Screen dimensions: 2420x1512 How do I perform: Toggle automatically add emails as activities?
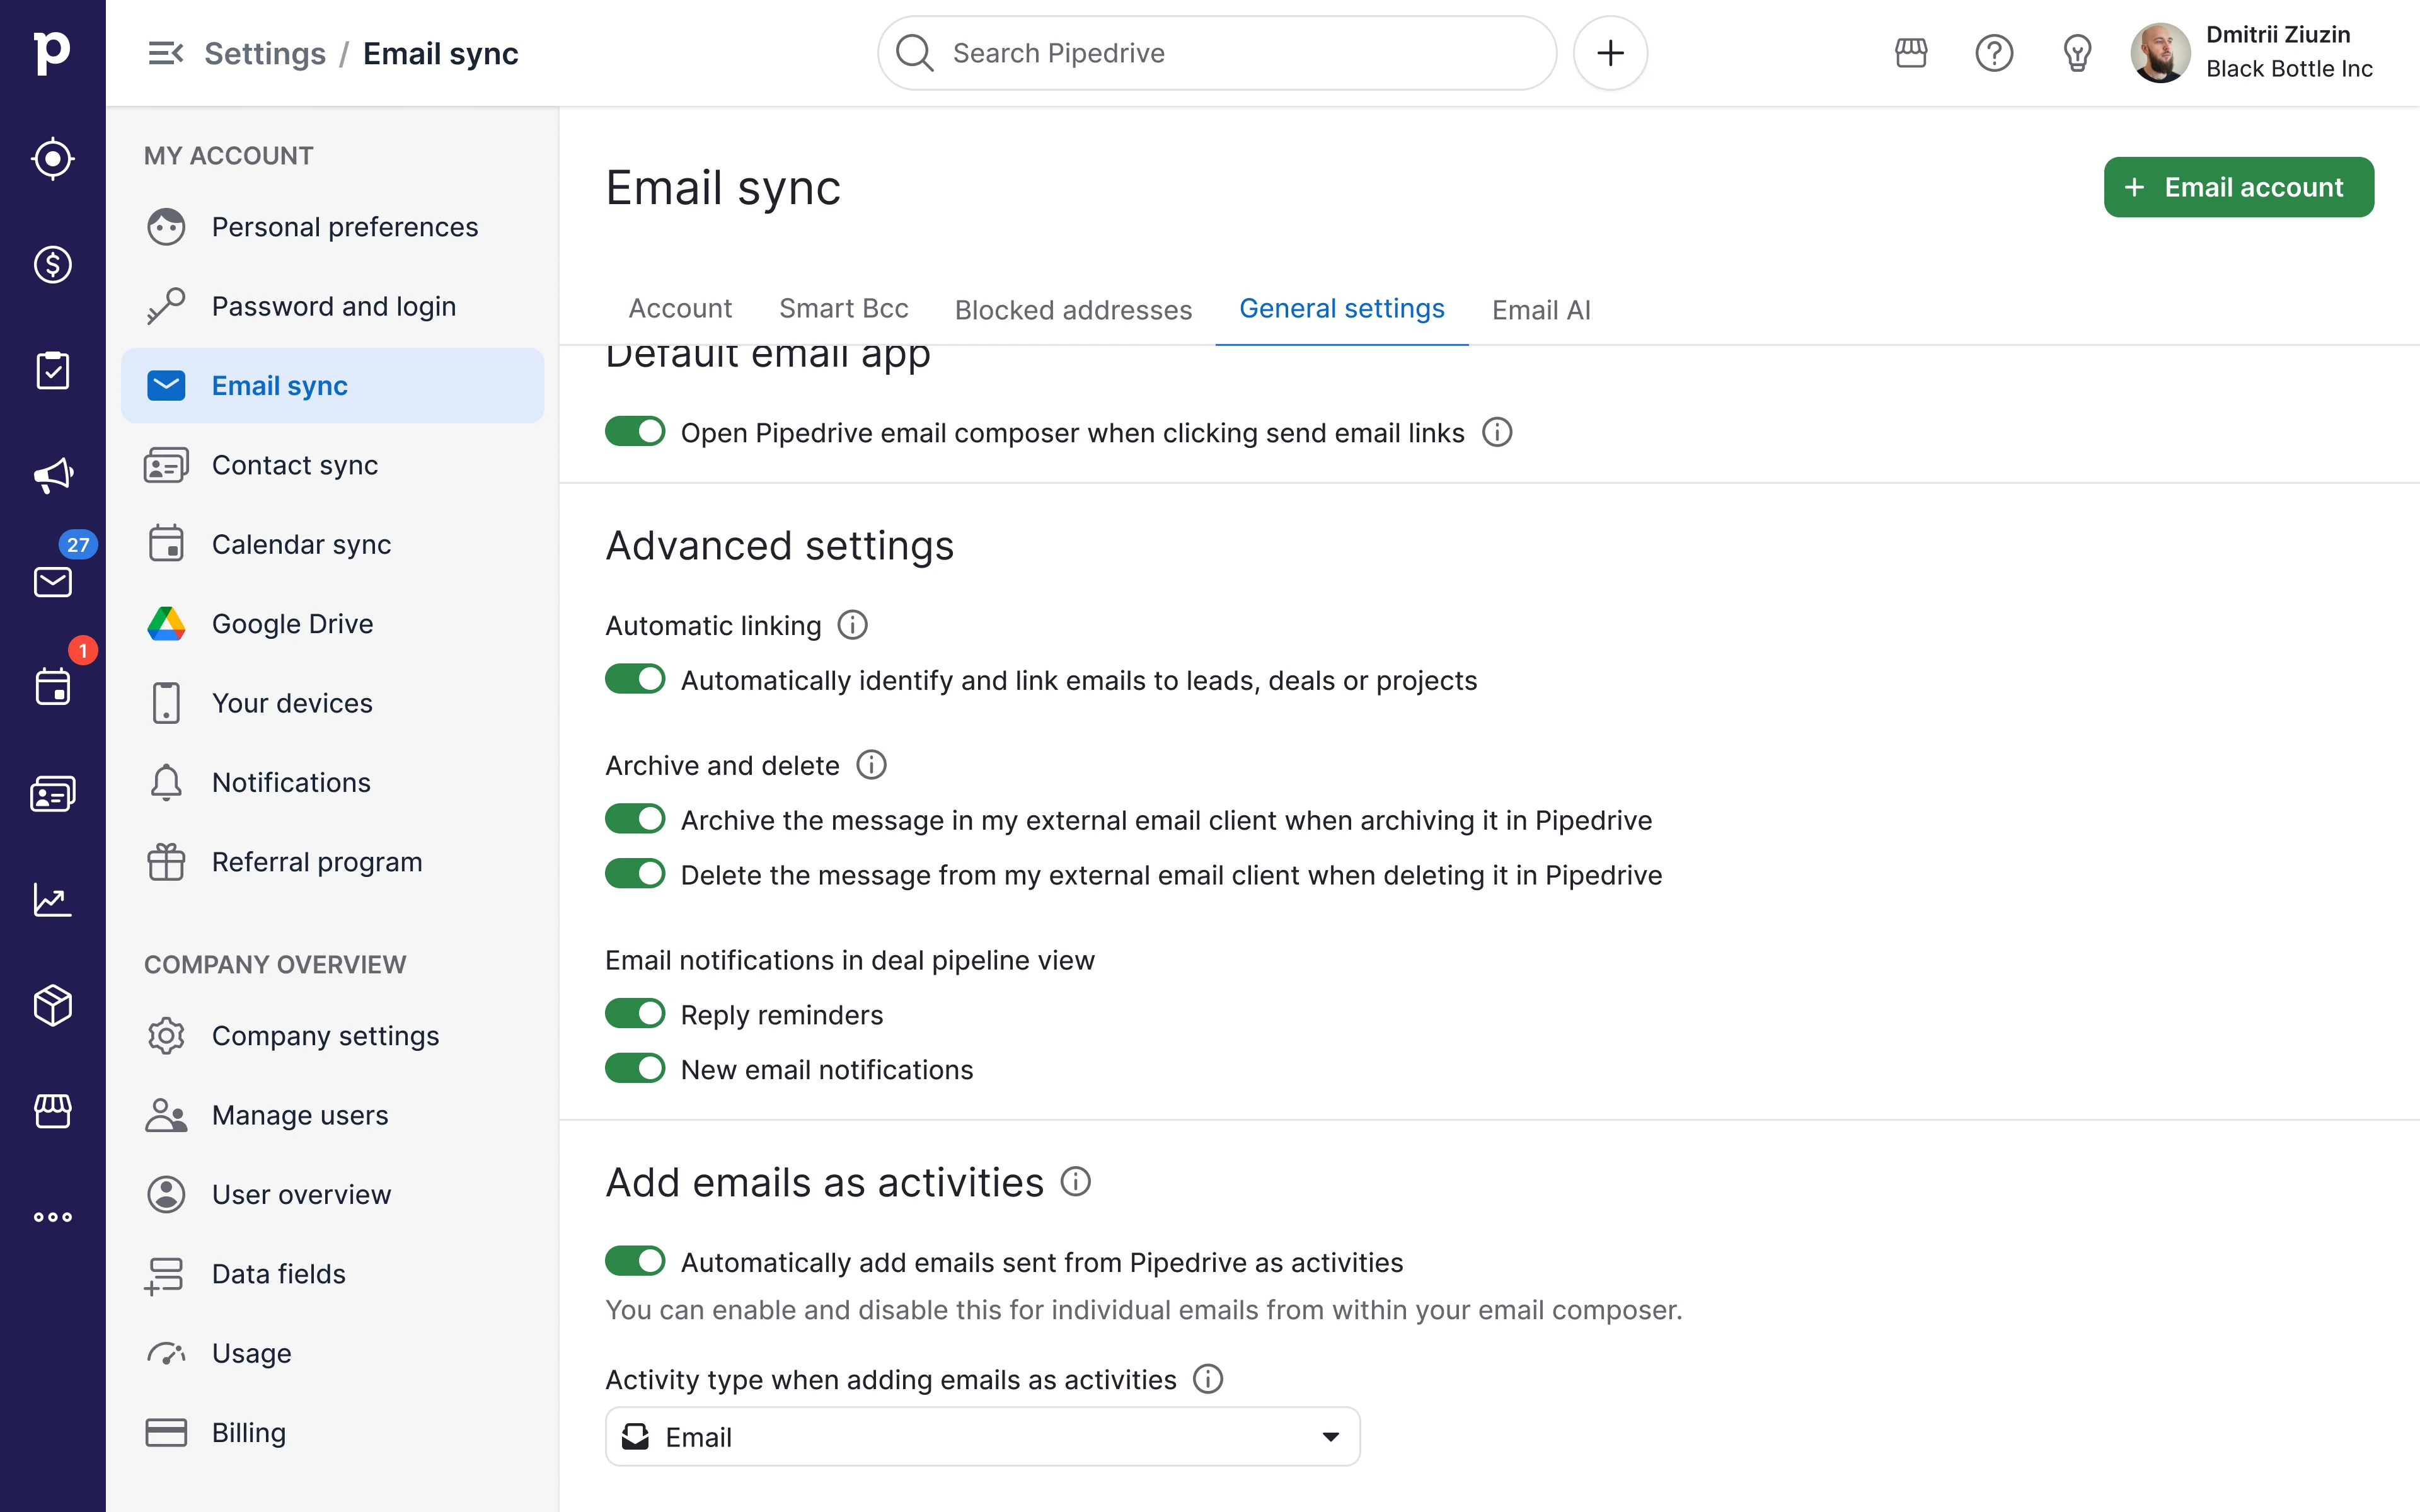click(635, 1262)
